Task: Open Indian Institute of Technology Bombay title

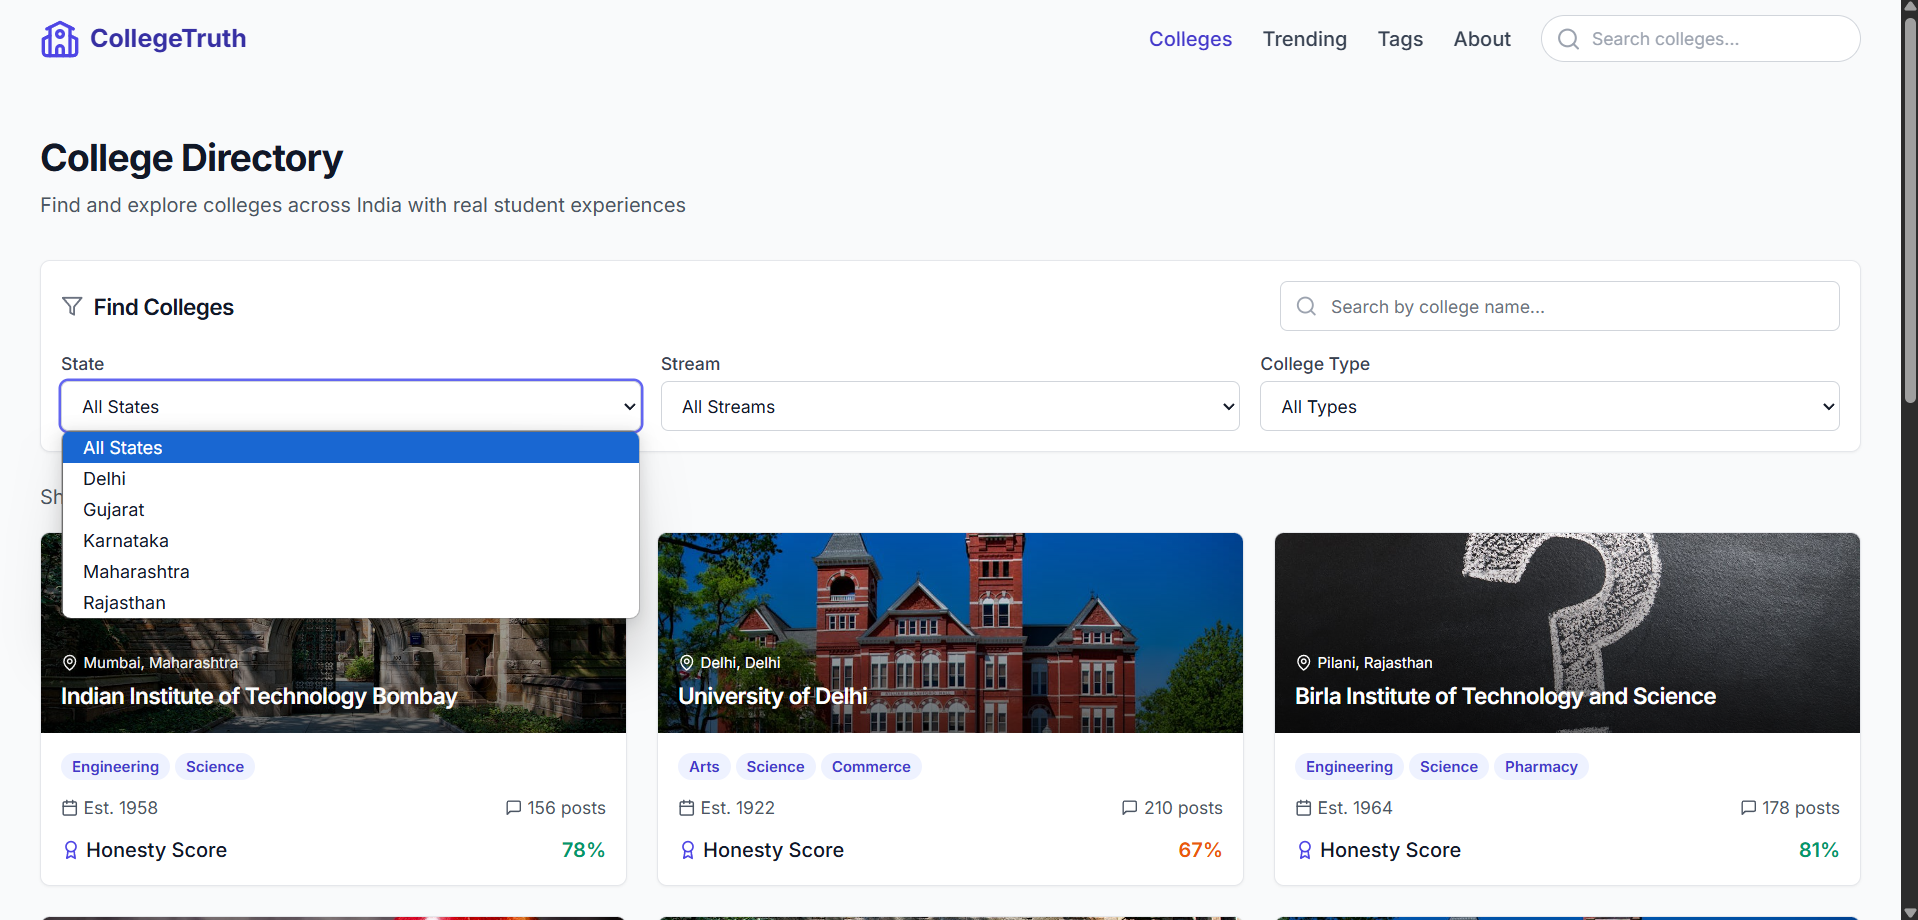Action: coord(259,696)
